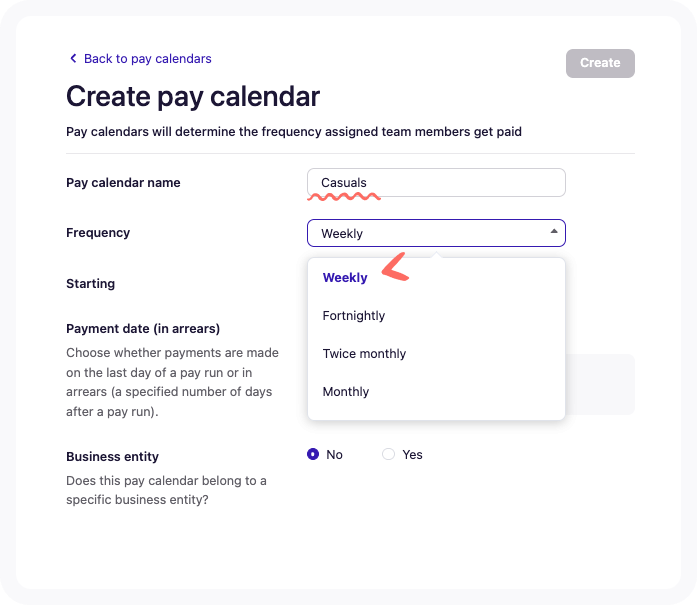The image size is (697, 605).
Task: Select Monthly in the frequency menu
Action: click(346, 392)
